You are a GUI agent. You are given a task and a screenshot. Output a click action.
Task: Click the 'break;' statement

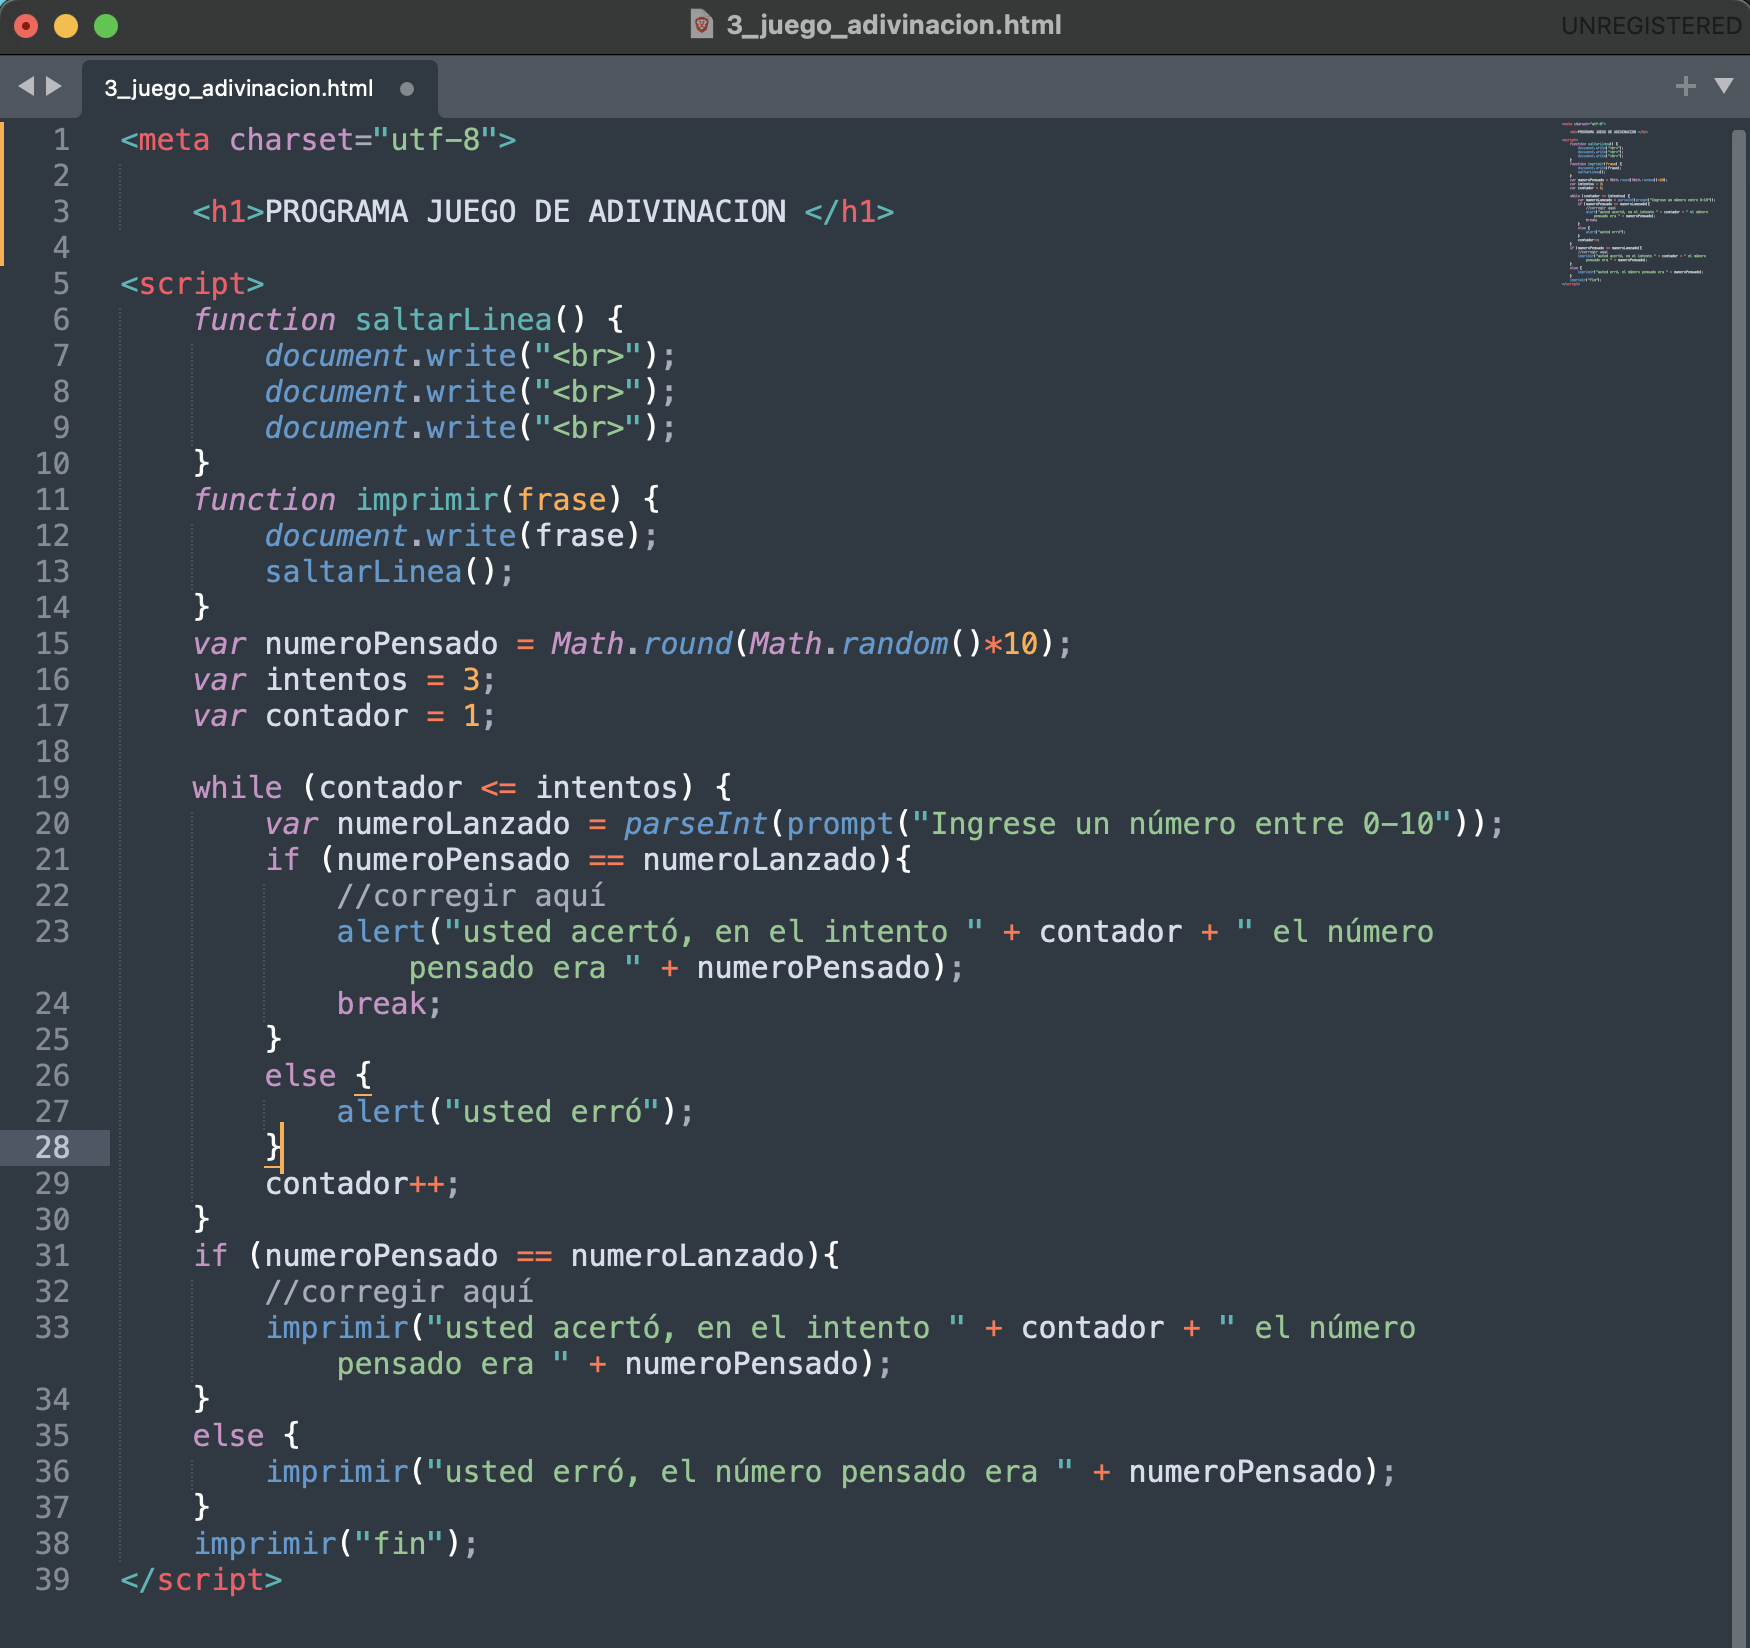coord(389,1004)
